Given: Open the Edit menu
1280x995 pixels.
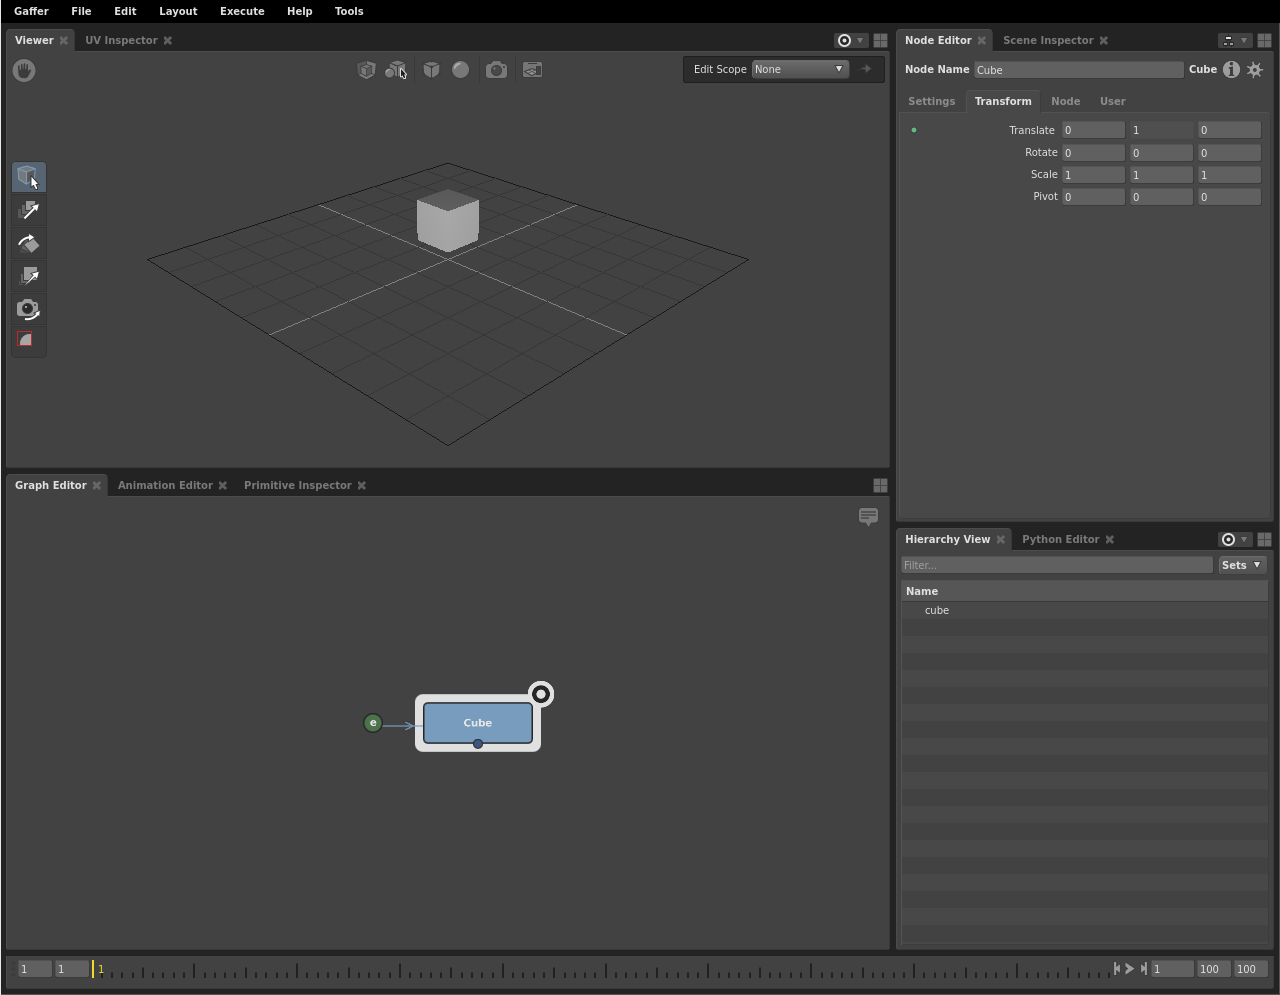Looking at the screenshot, I should (x=125, y=11).
